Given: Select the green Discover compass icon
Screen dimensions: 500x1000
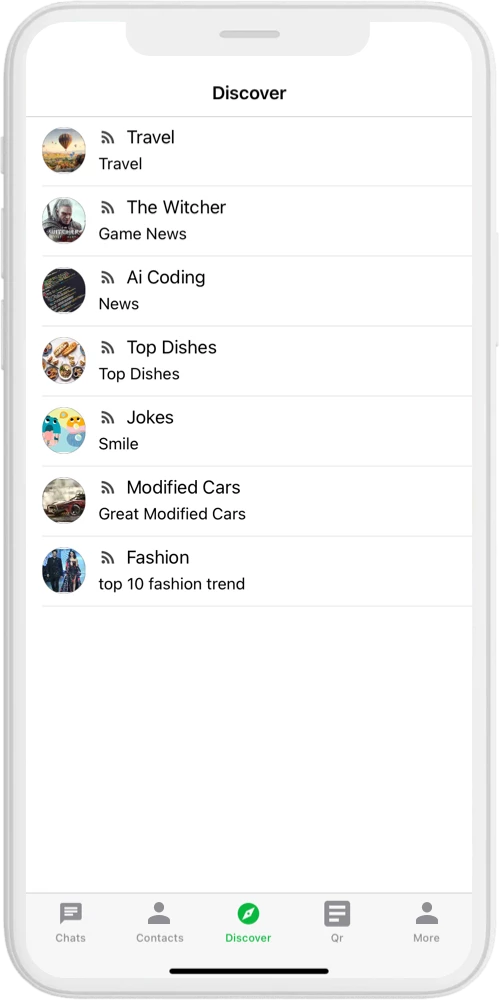Looking at the screenshot, I should pos(248,913).
